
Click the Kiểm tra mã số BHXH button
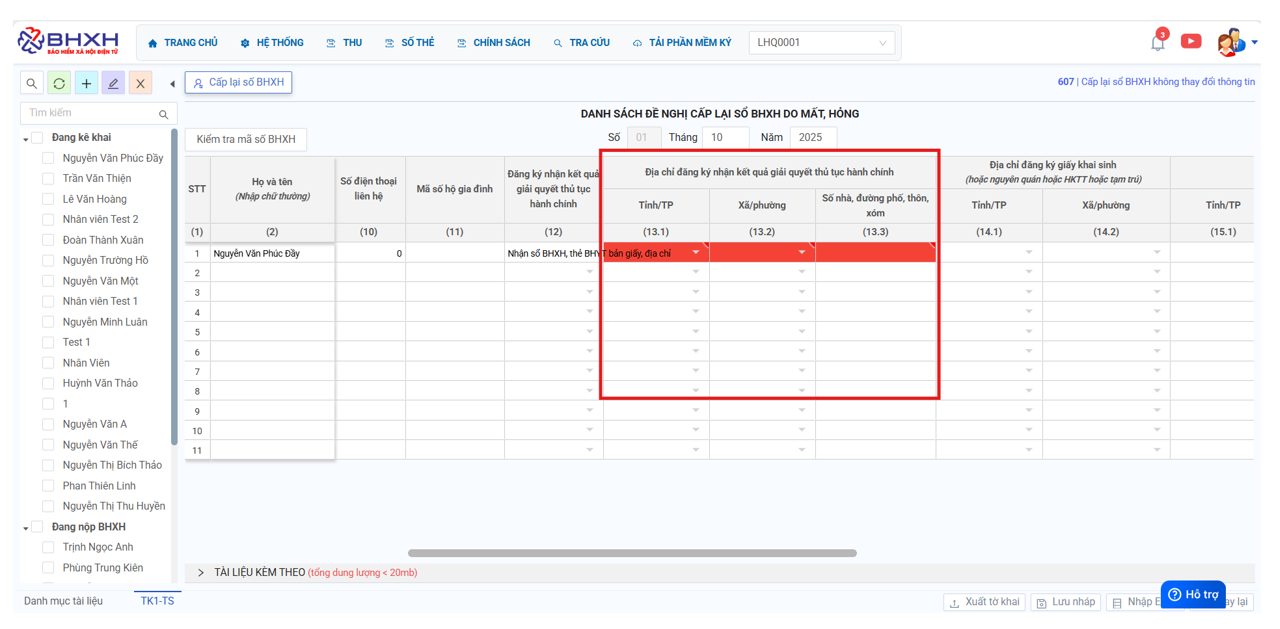246,140
